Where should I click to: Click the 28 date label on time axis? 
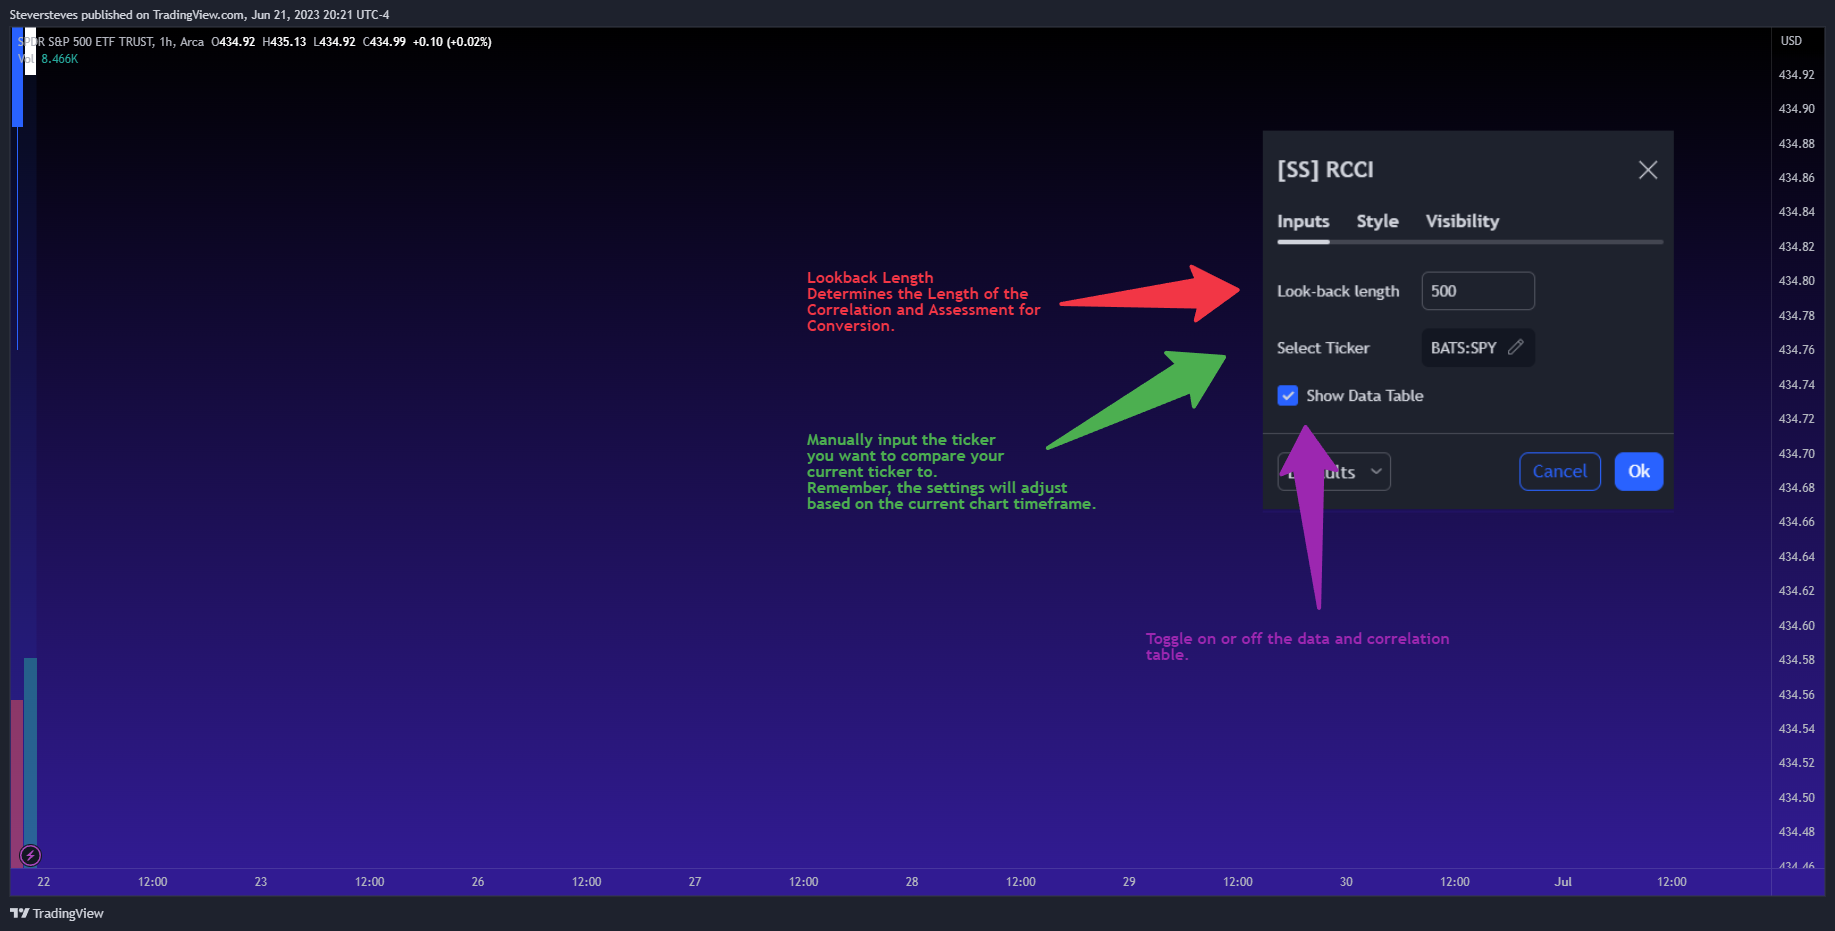(912, 882)
